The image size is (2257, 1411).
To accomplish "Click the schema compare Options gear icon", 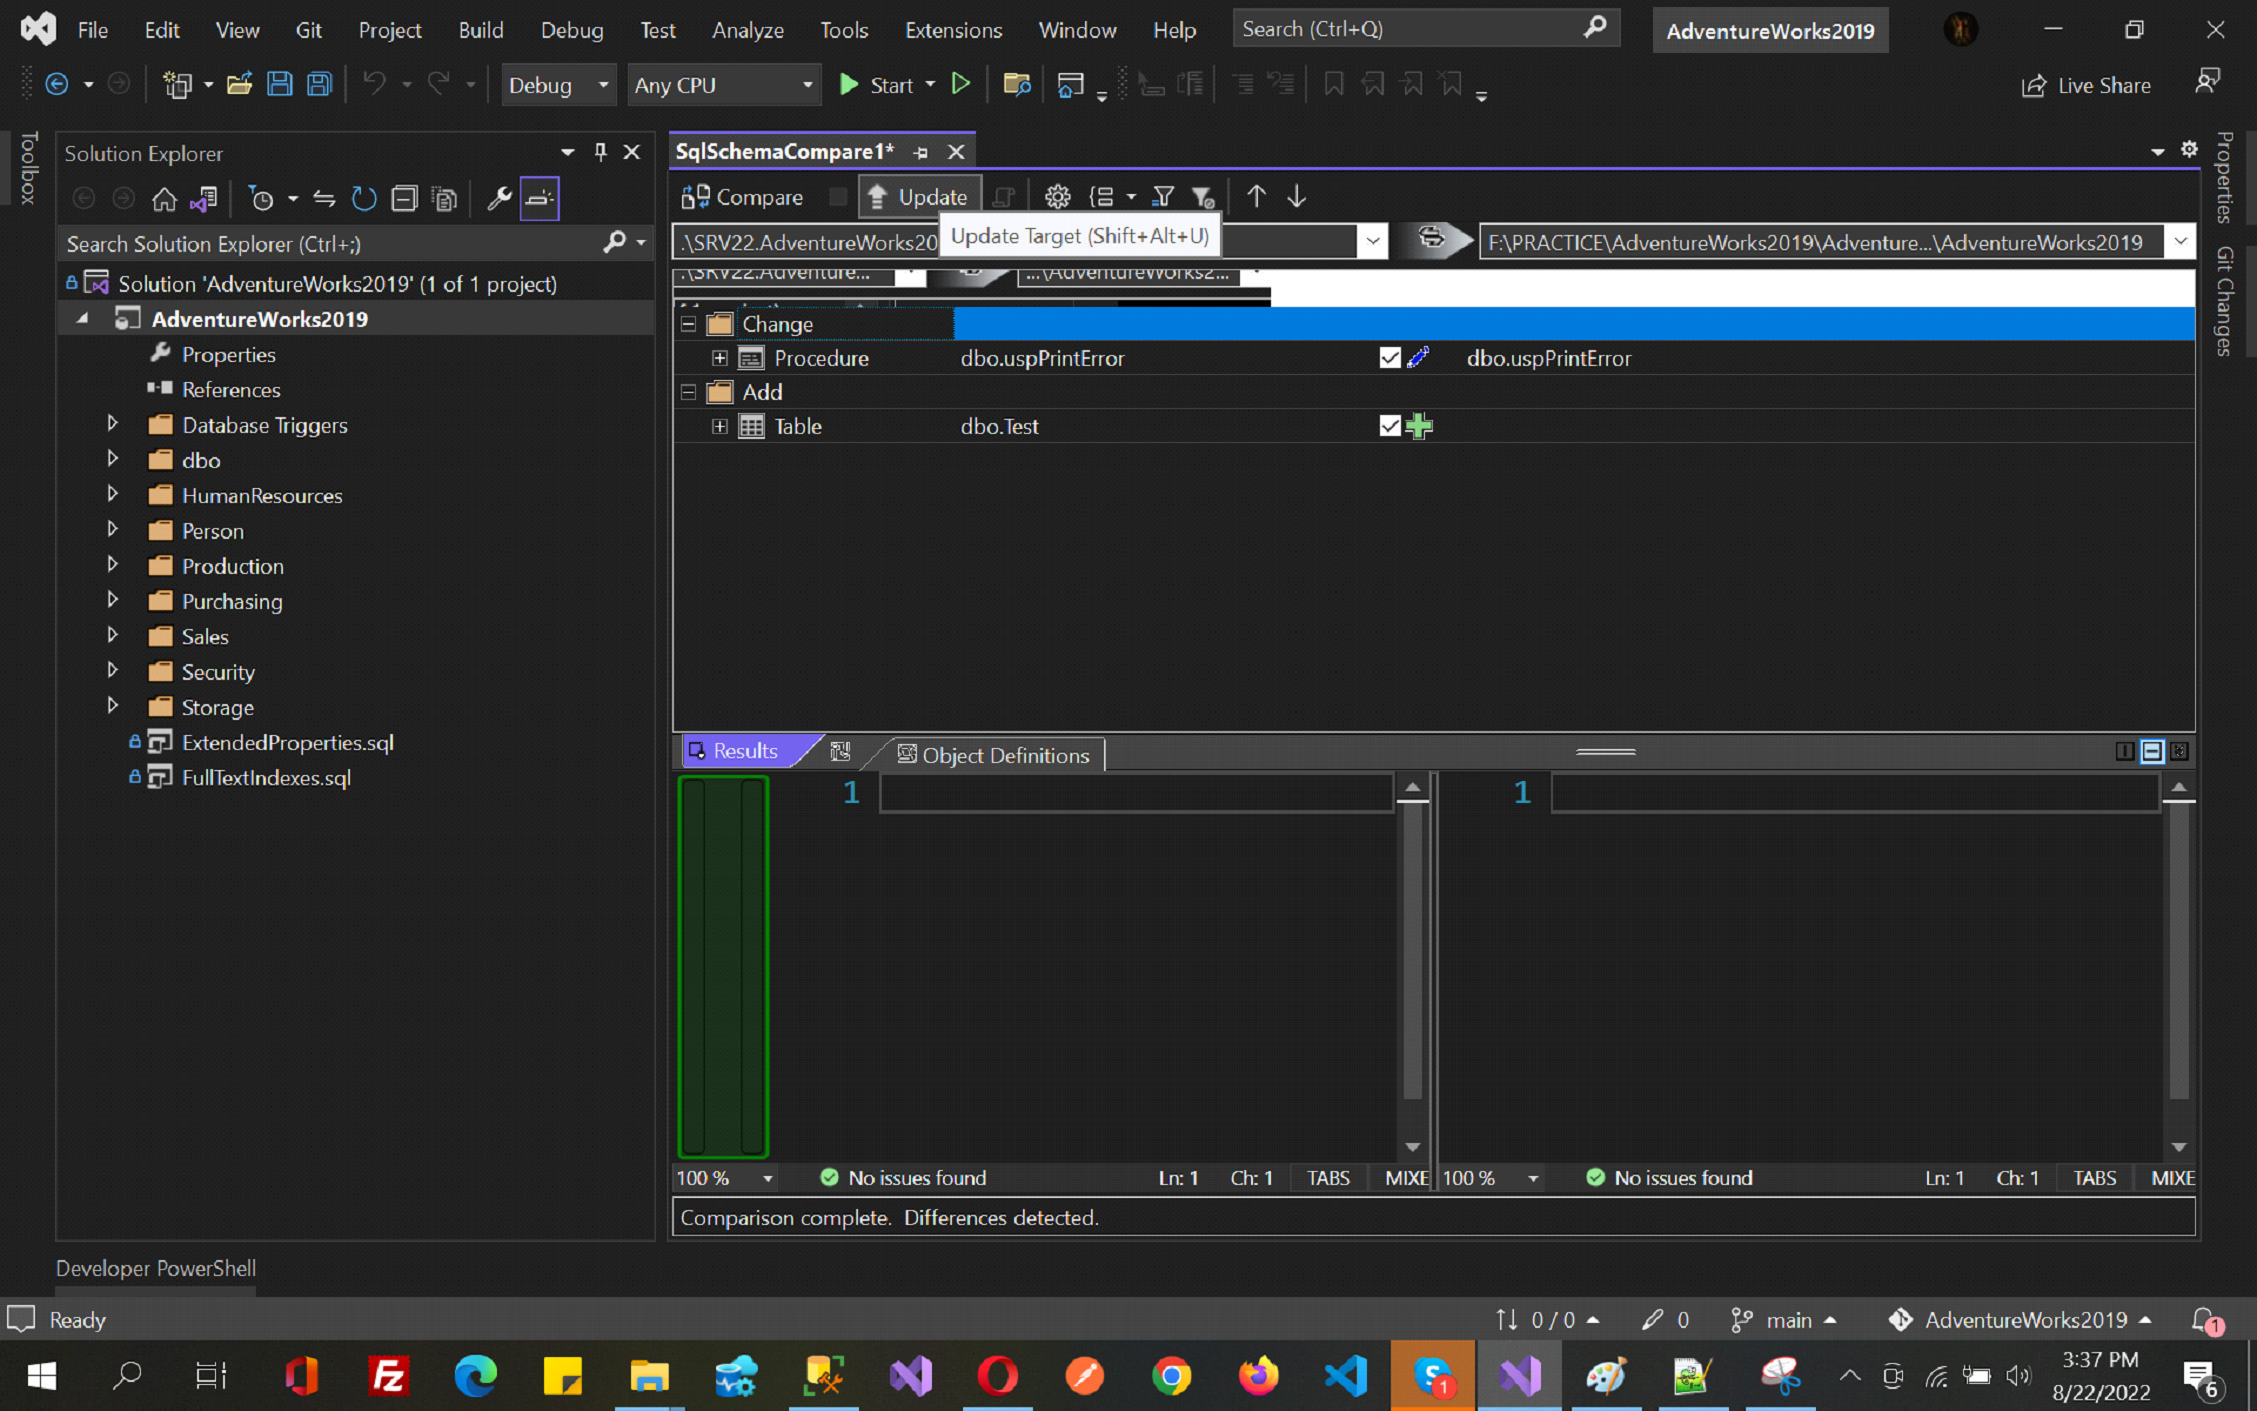I will pos(1057,197).
